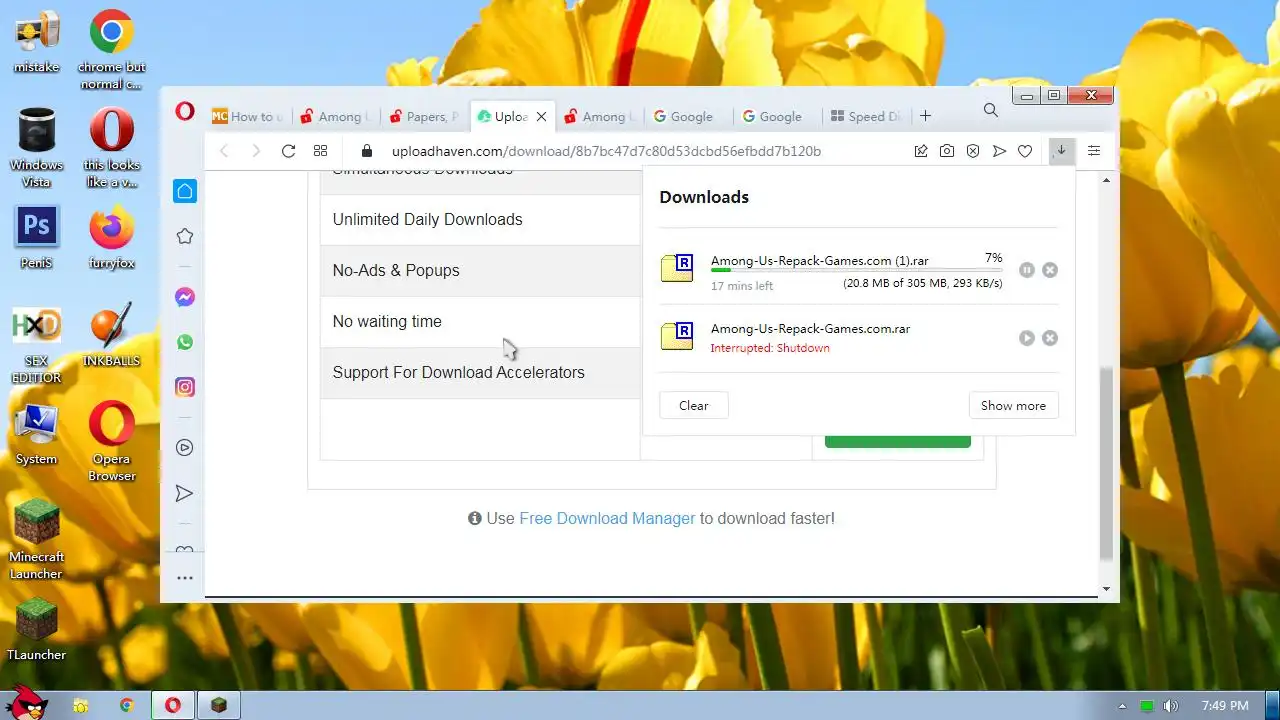
Task: Toggle the downloads arrow button in toolbar
Action: pos(1061,151)
